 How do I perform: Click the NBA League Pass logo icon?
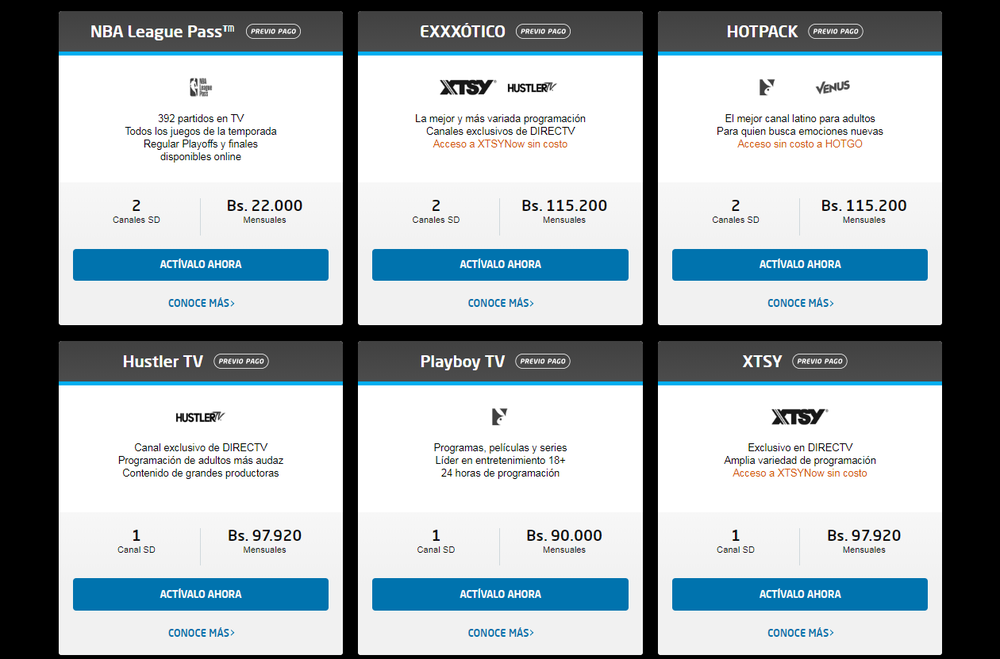[200, 87]
